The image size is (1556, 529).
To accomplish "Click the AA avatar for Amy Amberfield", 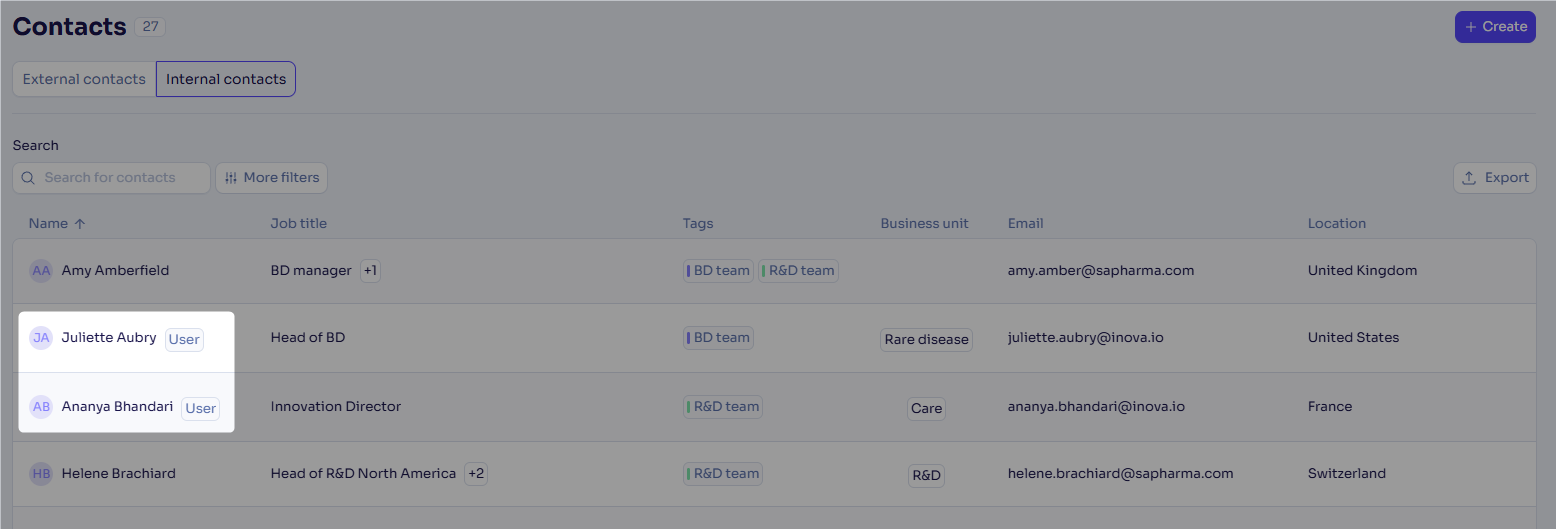I will click(x=41, y=270).
